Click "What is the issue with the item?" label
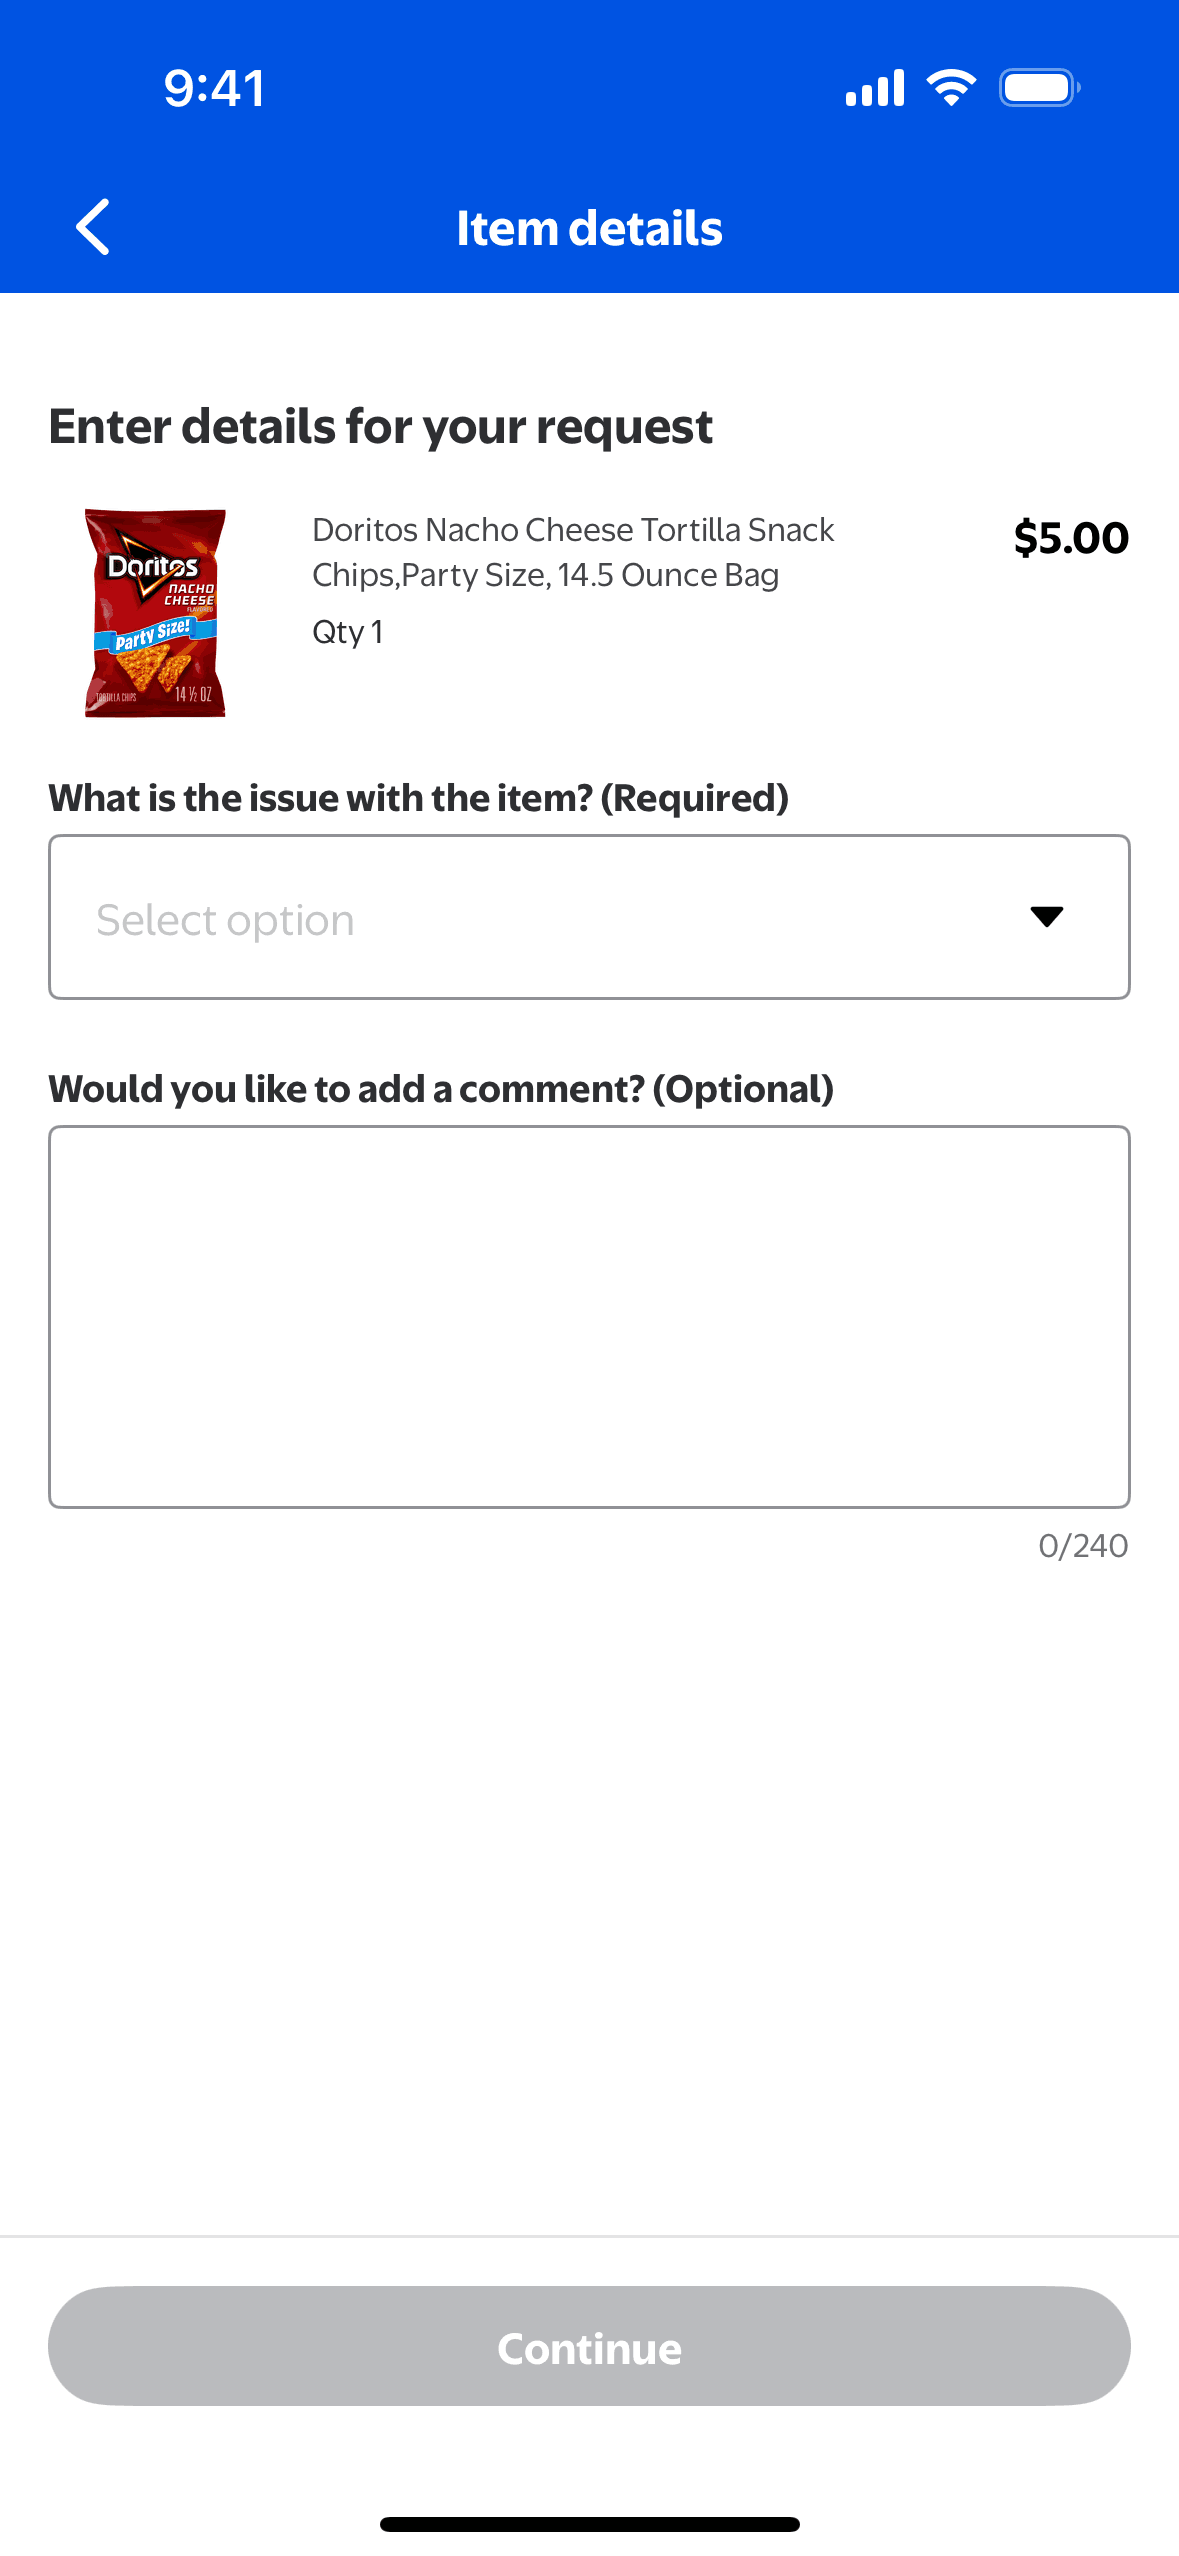Viewport: 1179px width, 2556px height. pos(418,798)
